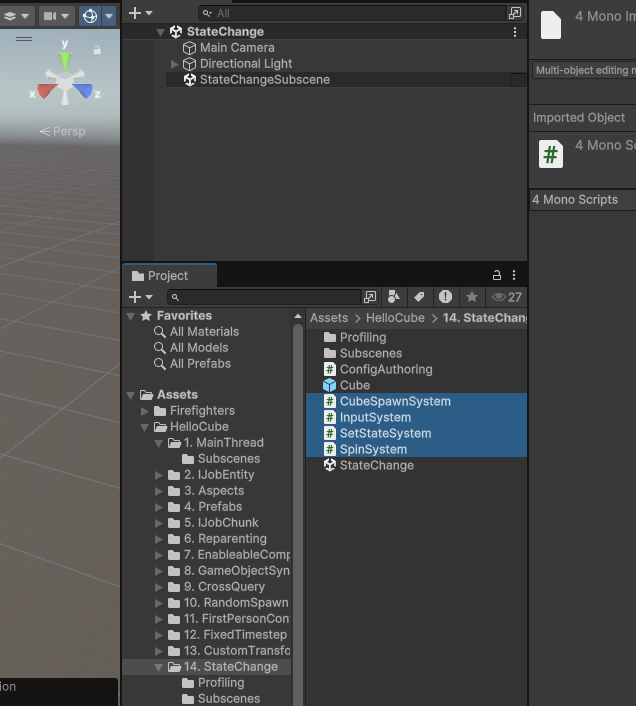Toggle hidden packages visibility (27)
Viewport: 636px width, 706px height.
click(506, 297)
